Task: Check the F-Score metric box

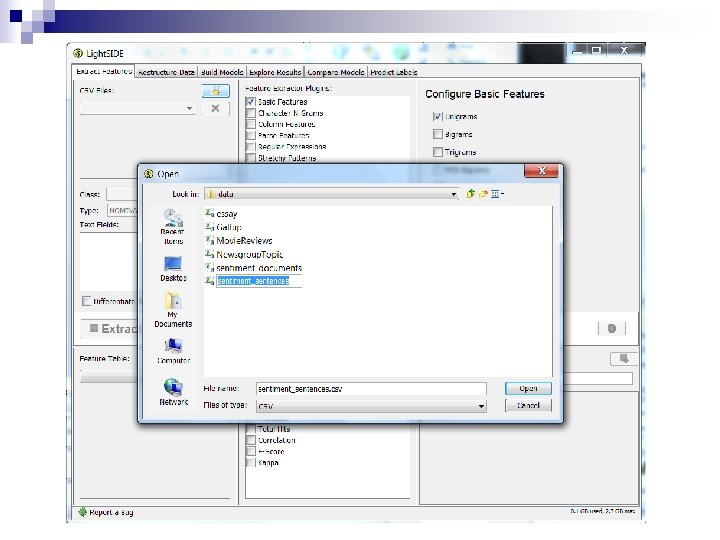Action: pyautogui.click(x=251, y=451)
